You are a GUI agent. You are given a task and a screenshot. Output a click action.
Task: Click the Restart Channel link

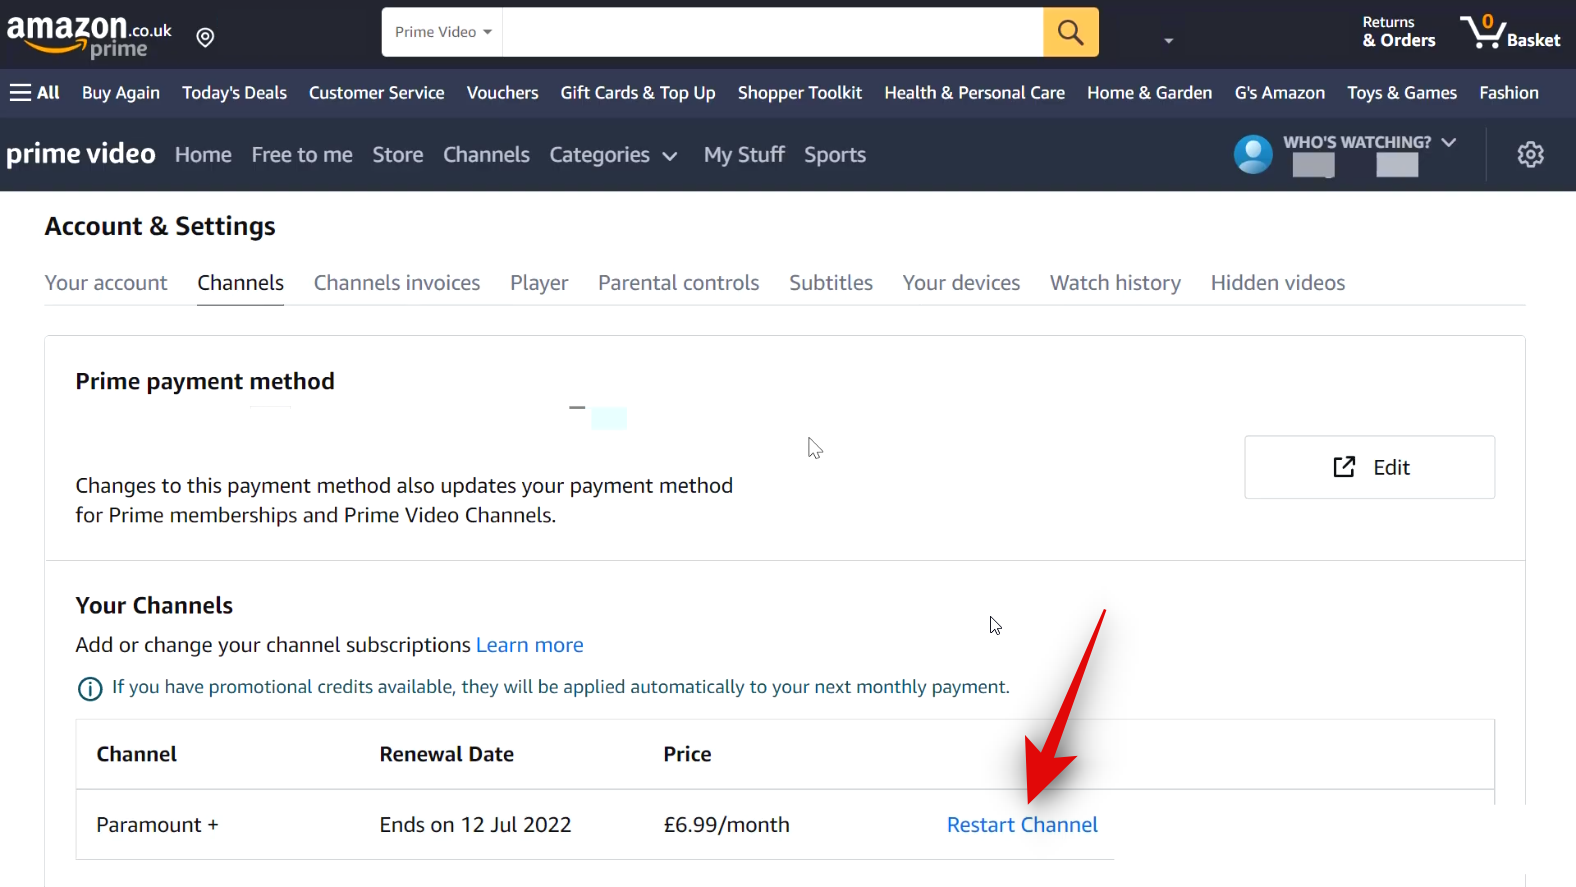coord(1021,825)
